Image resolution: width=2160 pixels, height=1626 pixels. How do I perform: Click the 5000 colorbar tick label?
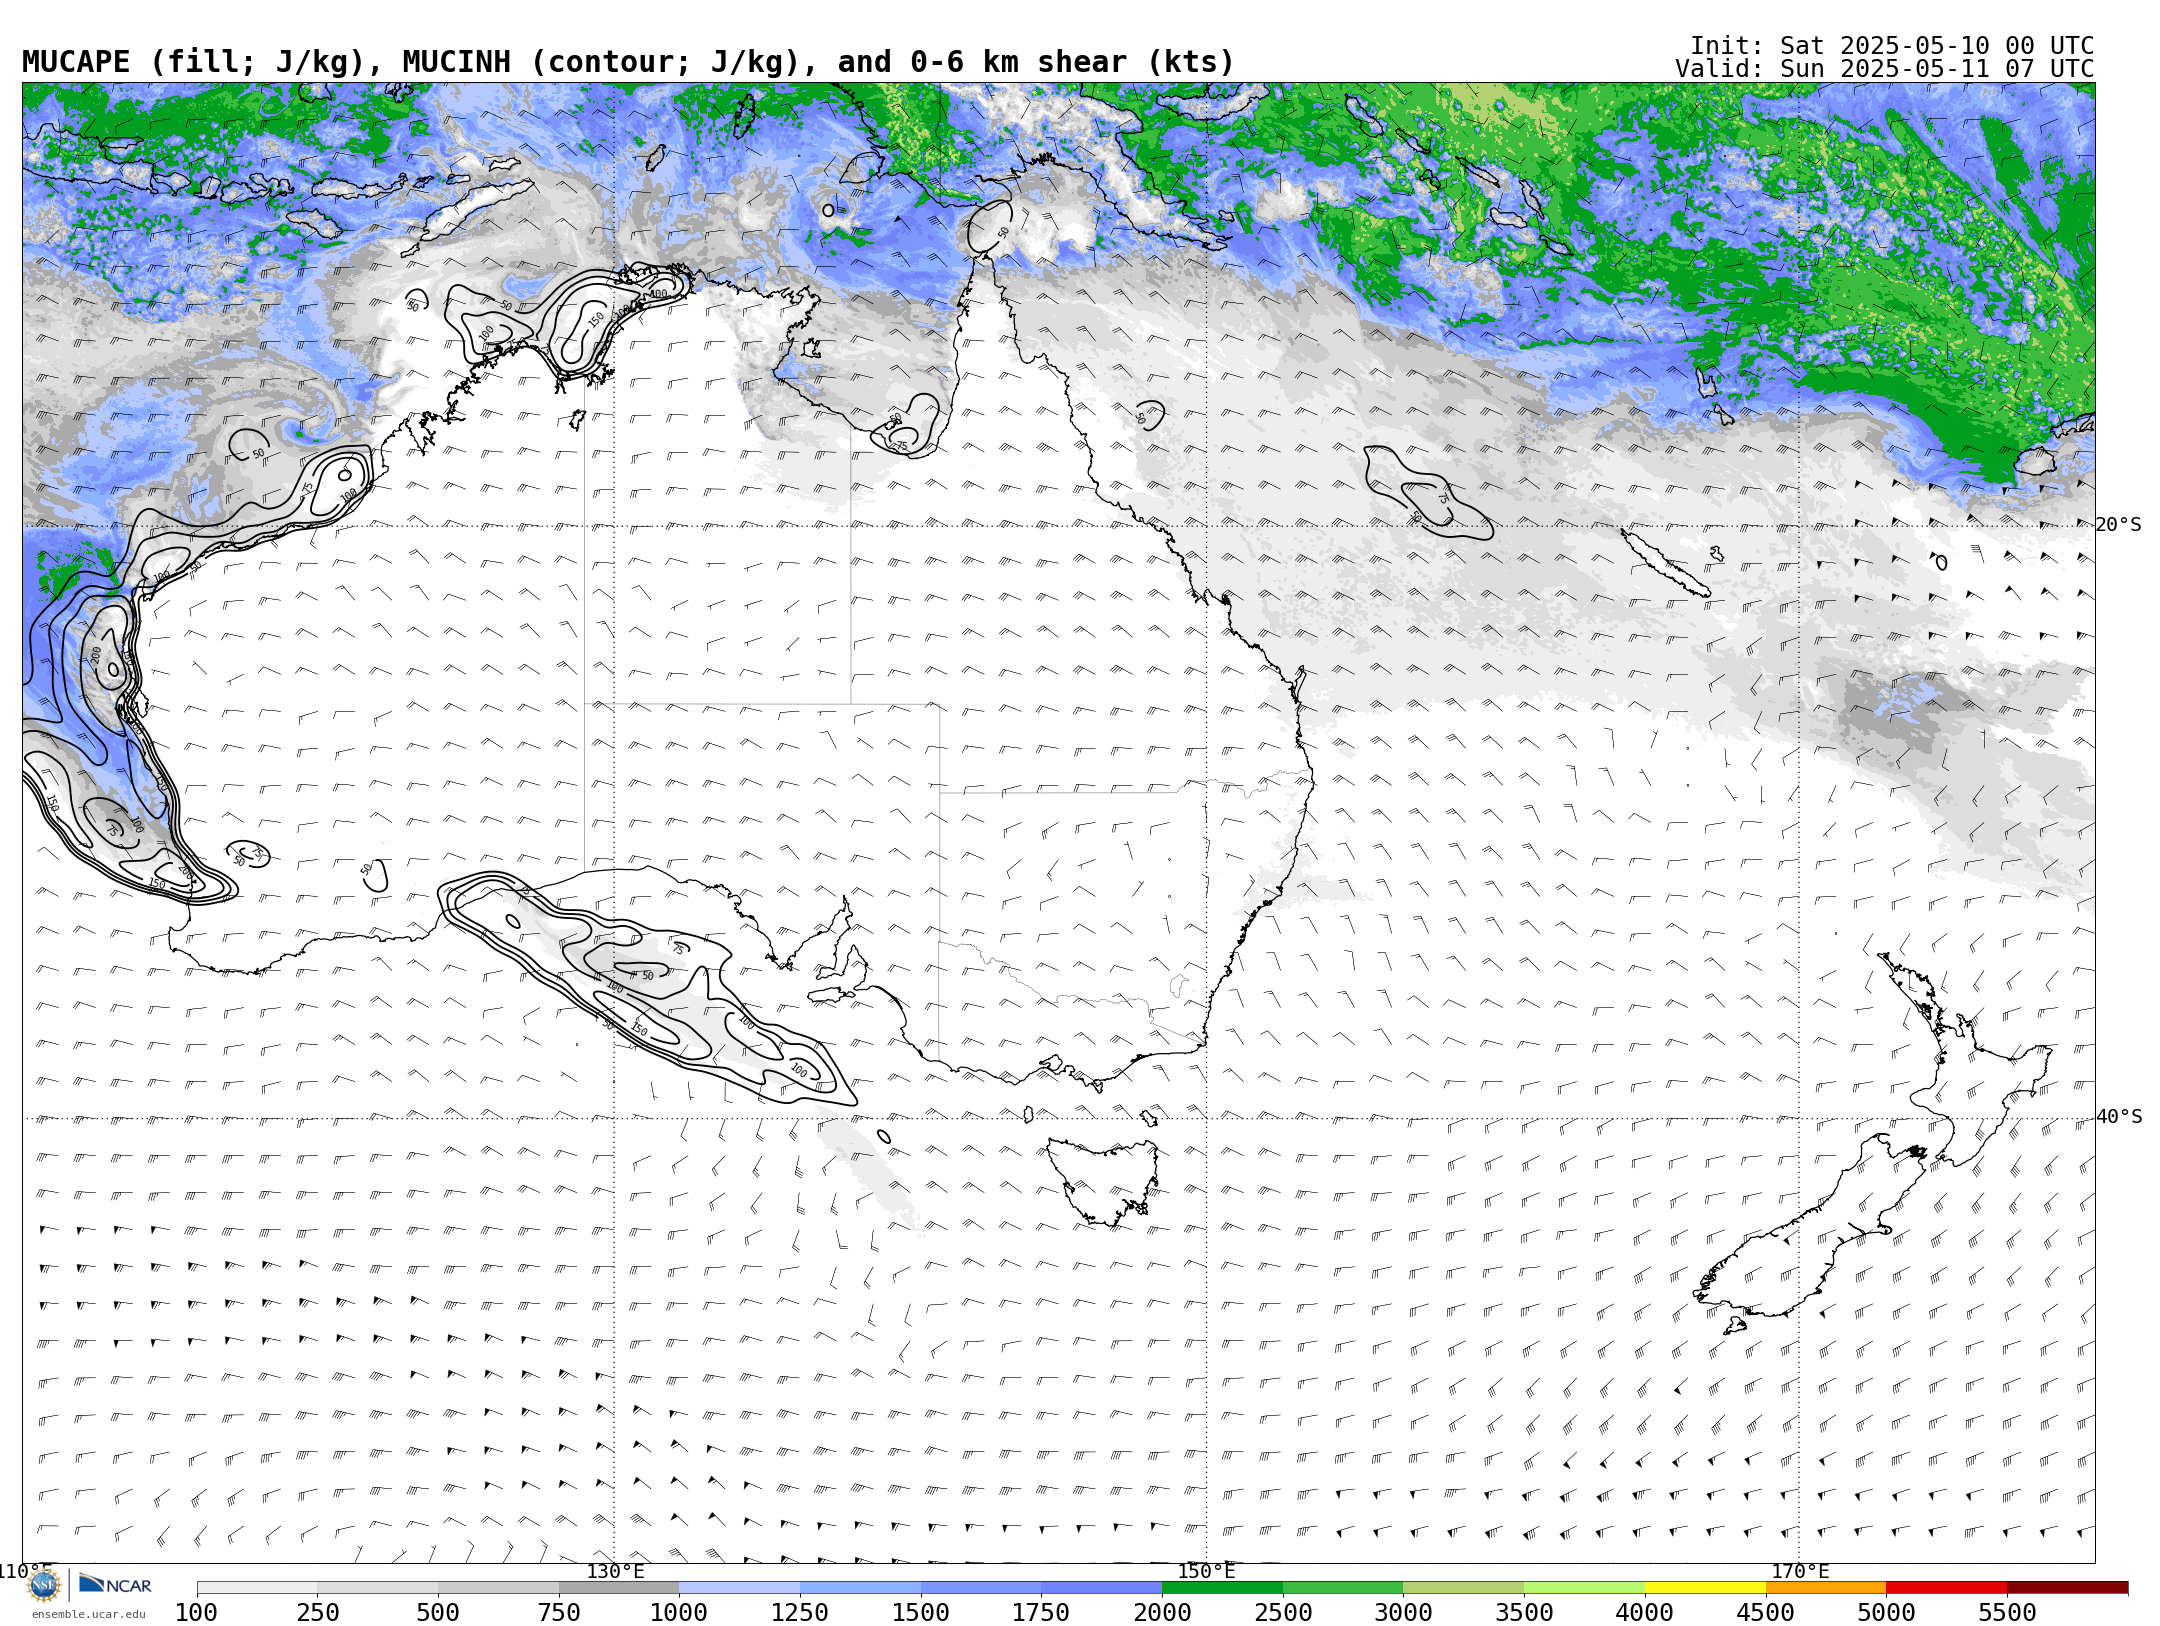pos(1886,1612)
